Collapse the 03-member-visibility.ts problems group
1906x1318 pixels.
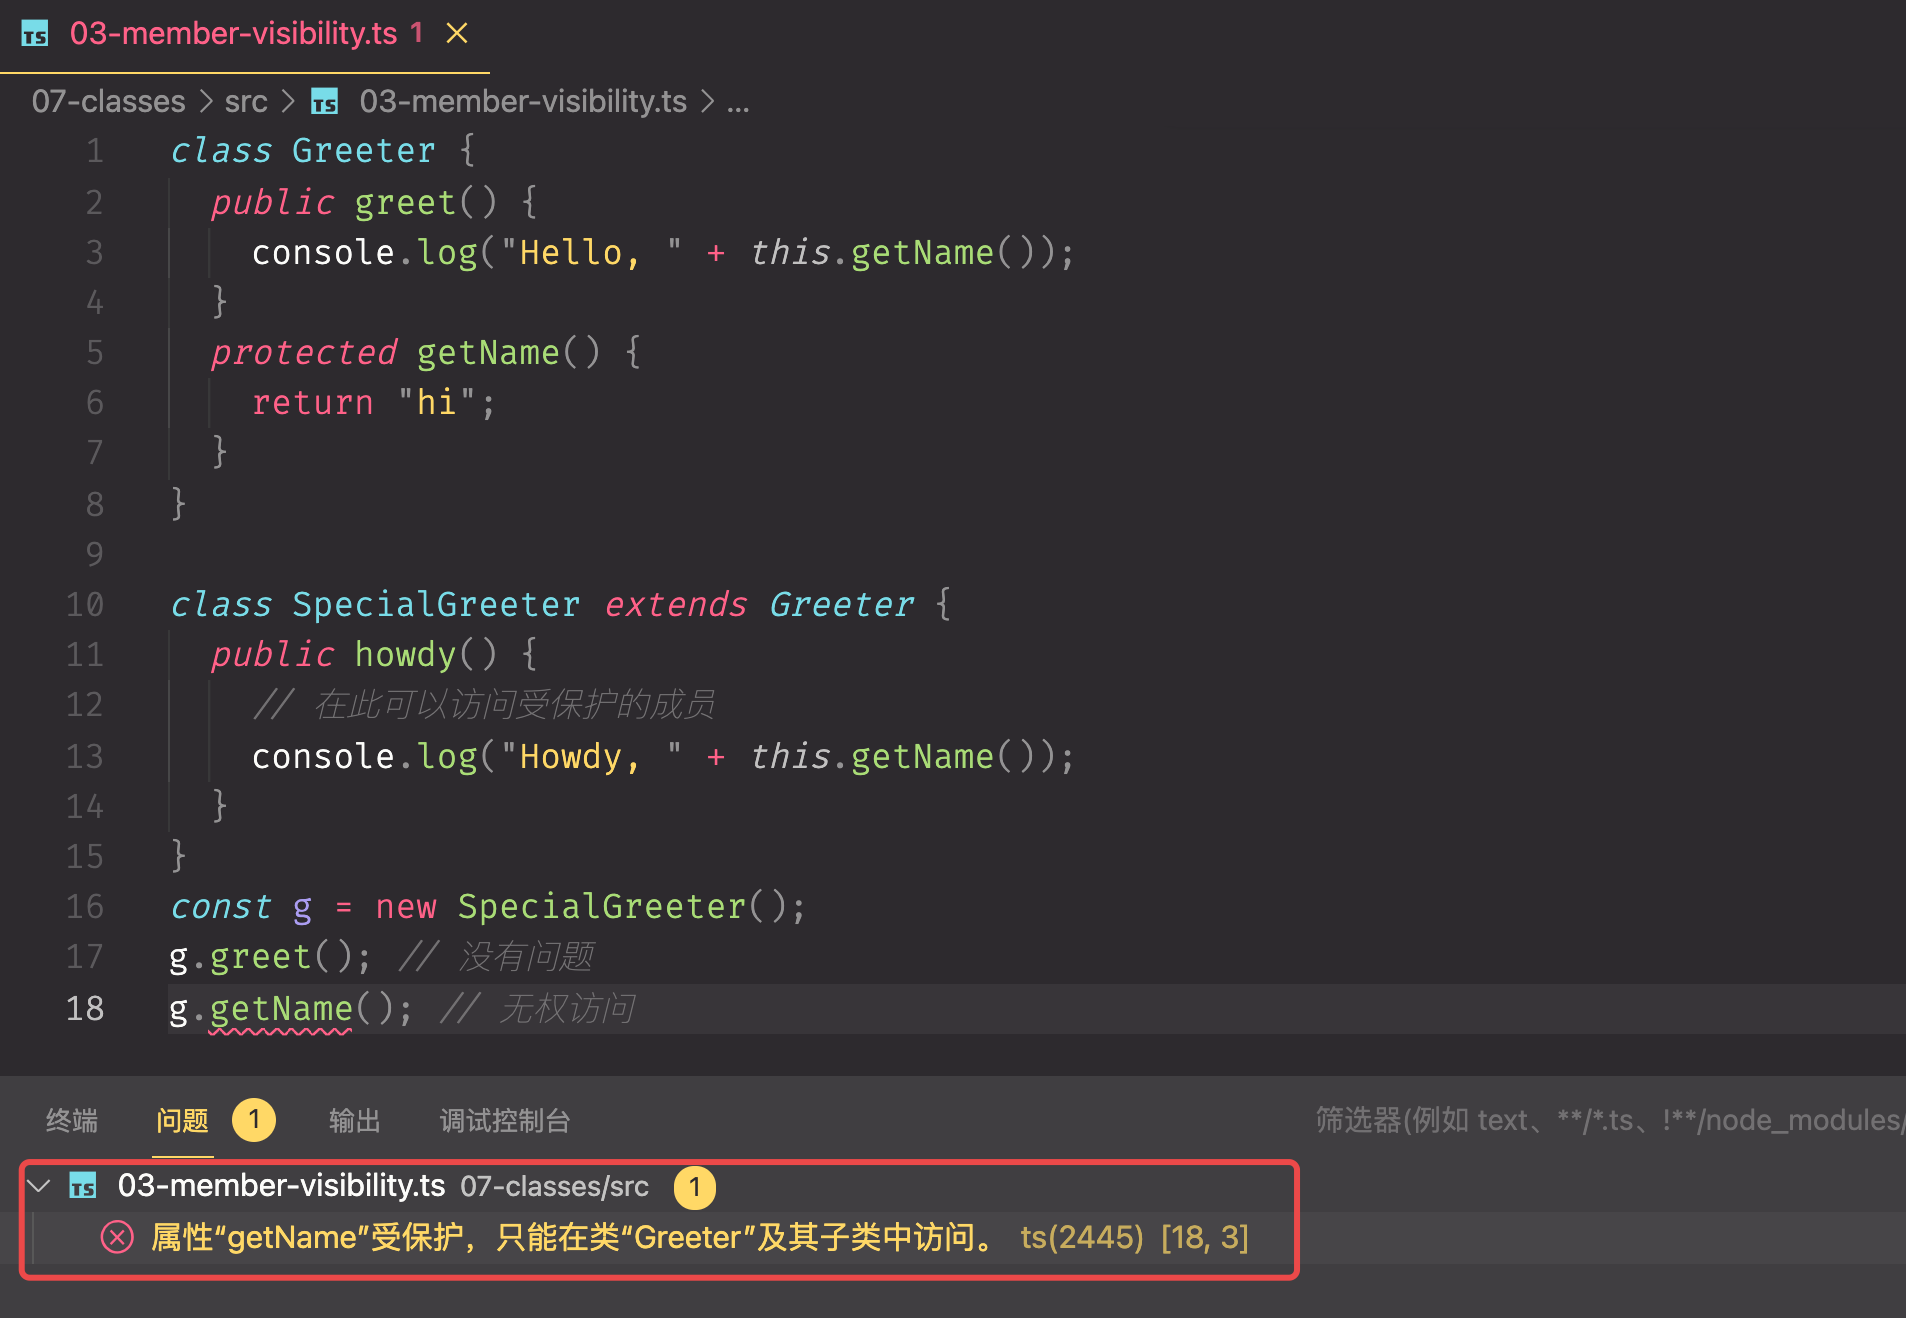[x=39, y=1186]
